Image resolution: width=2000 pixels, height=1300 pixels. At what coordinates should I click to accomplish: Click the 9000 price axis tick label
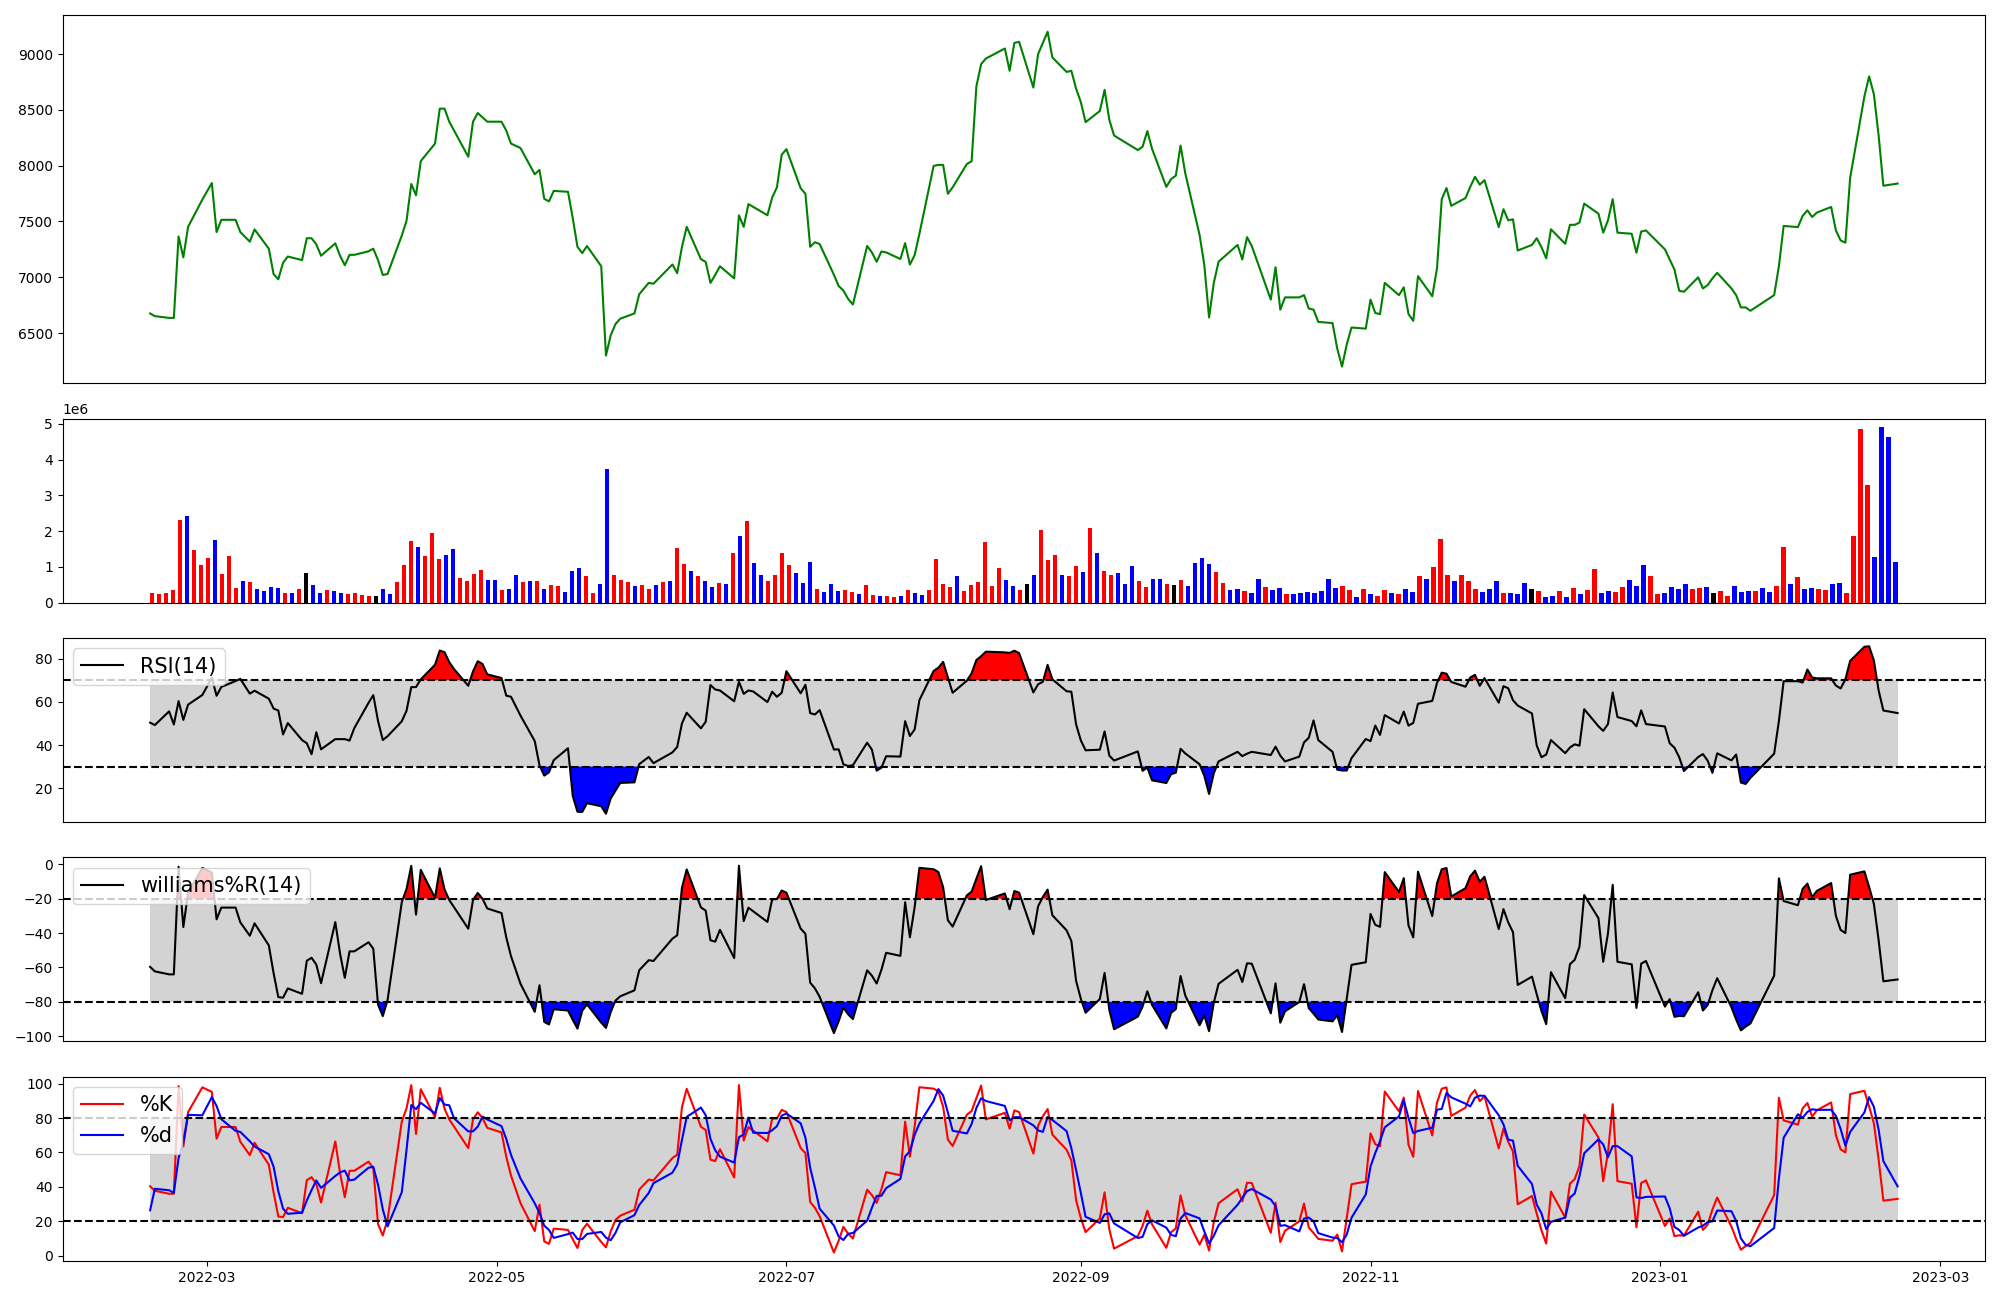pos(36,55)
